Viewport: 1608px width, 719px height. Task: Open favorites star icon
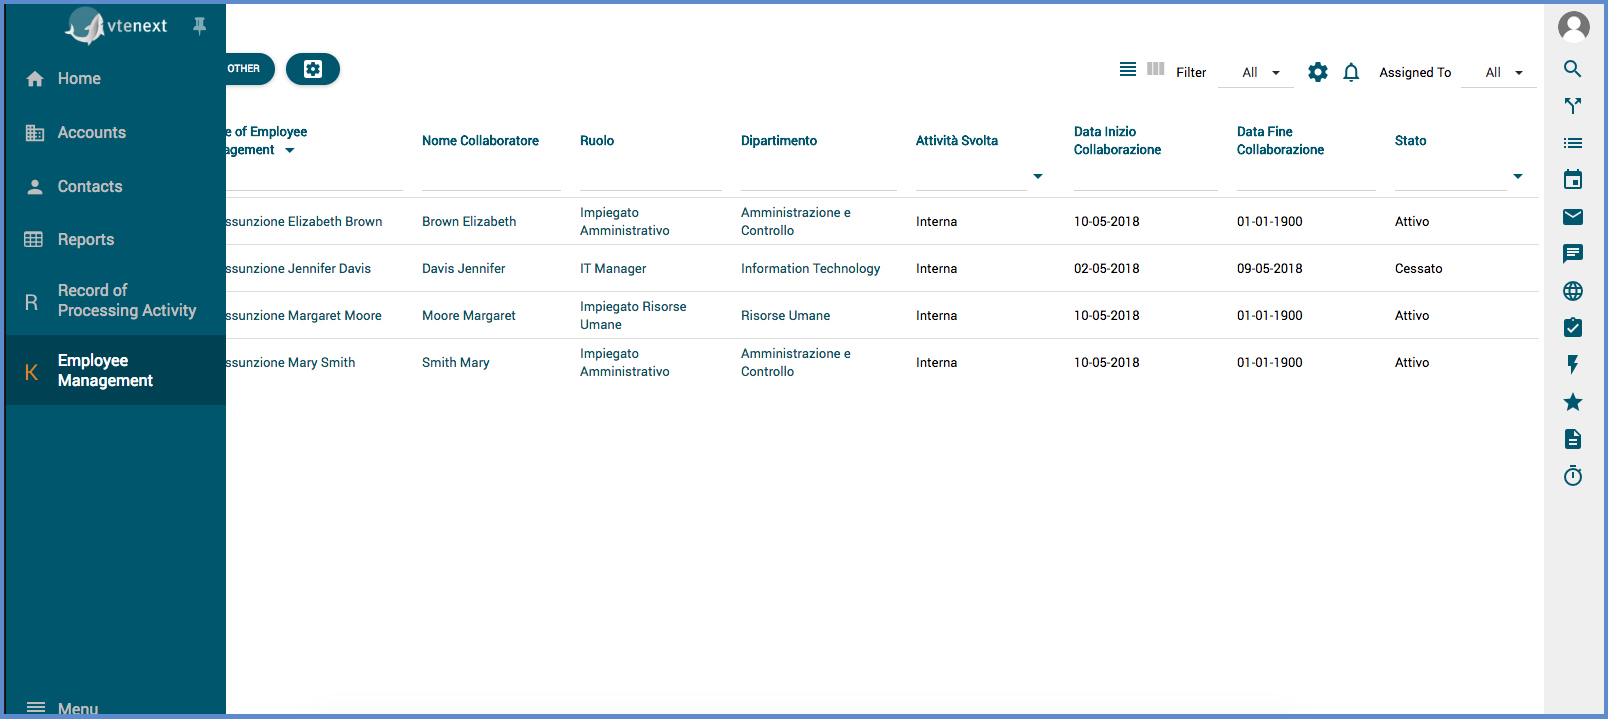point(1573,402)
